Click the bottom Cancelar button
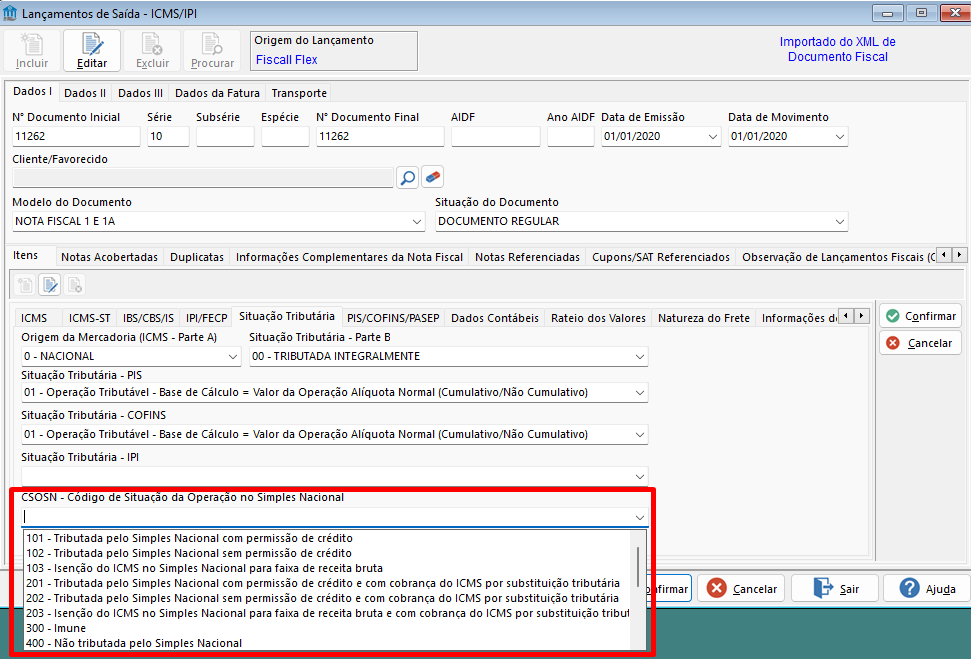This screenshot has width=971, height=659. tap(741, 588)
